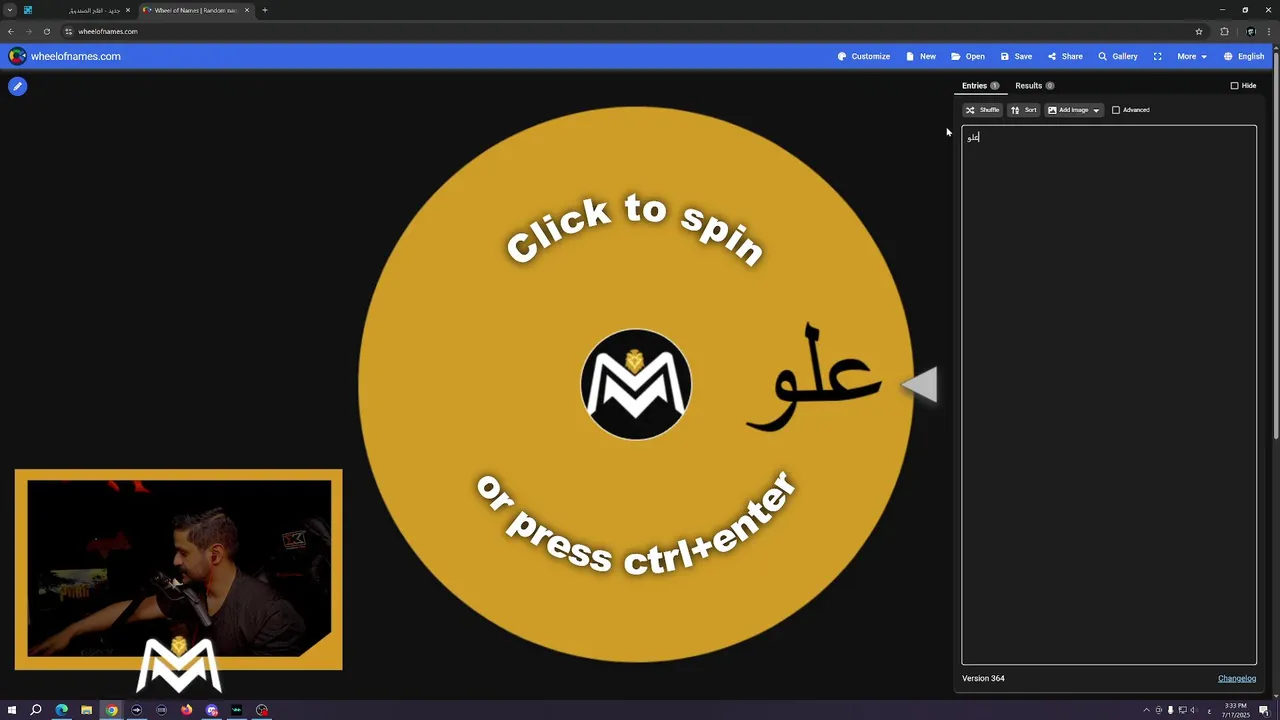Open Microsoft Edge from taskbar

(62, 710)
